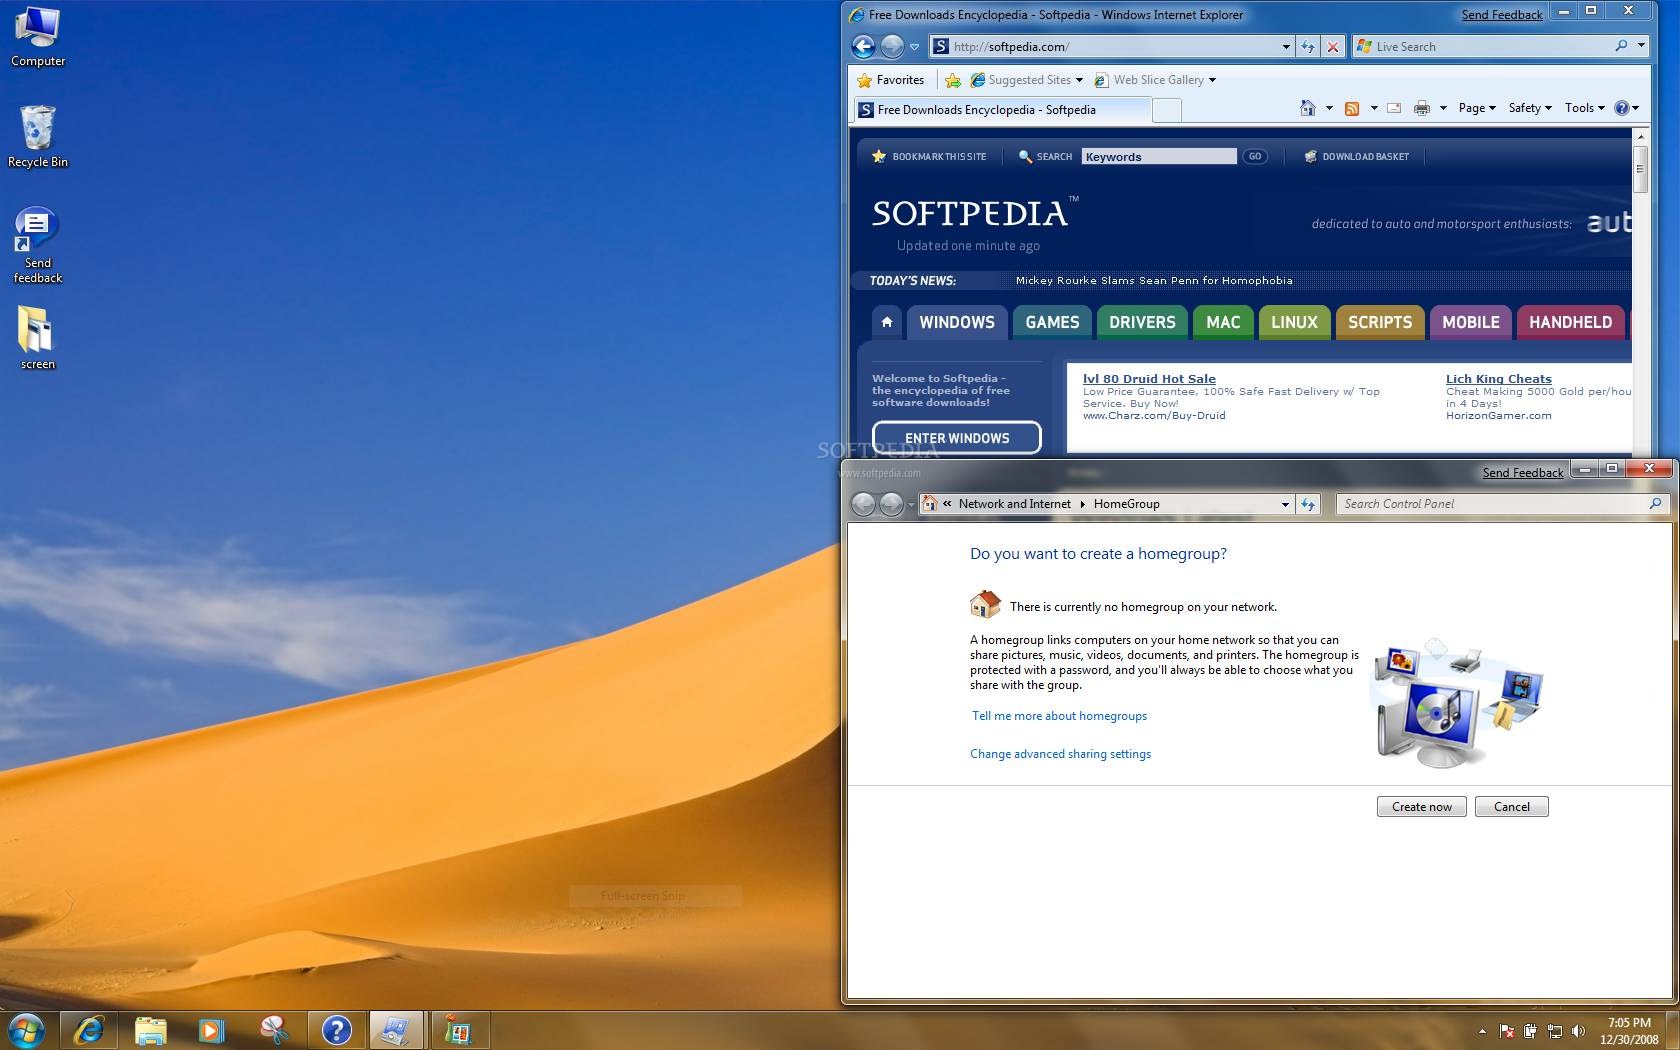1680x1050 pixels.
Task: Click the Create now button
Action: point(1421,807)
